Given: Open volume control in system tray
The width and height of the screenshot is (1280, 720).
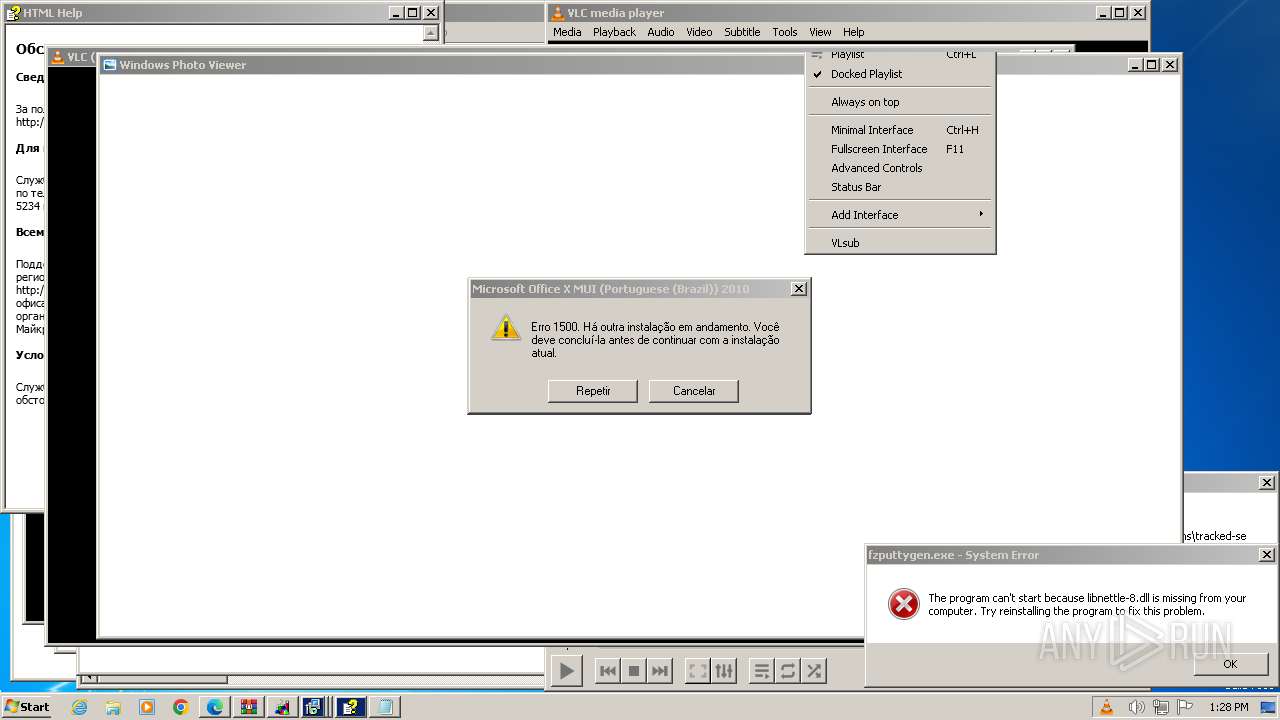Looking at the screenshot, I should point(1137,707).
